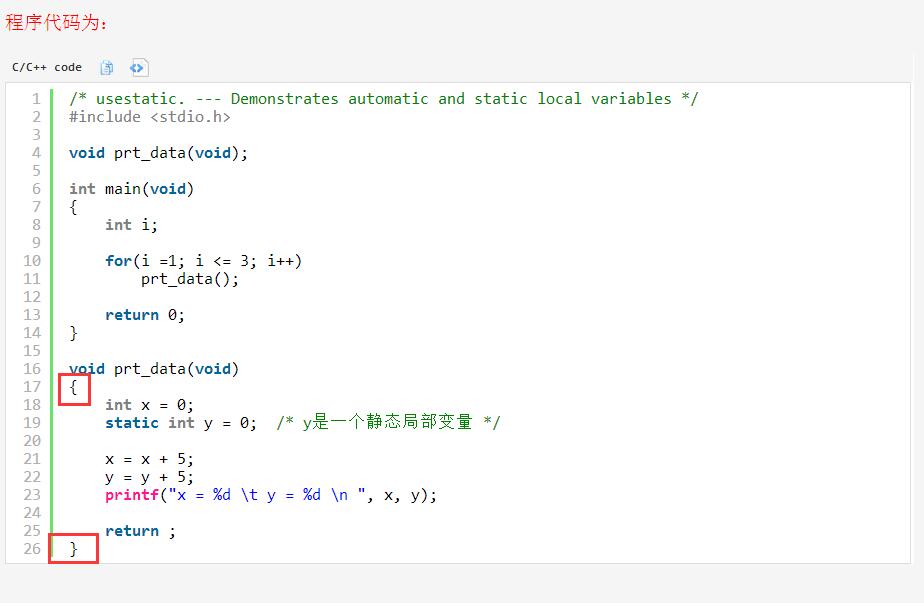Click the "x = x + 5;" statement
This screenshot has width=924, height=603.
(x=149, y=459)
